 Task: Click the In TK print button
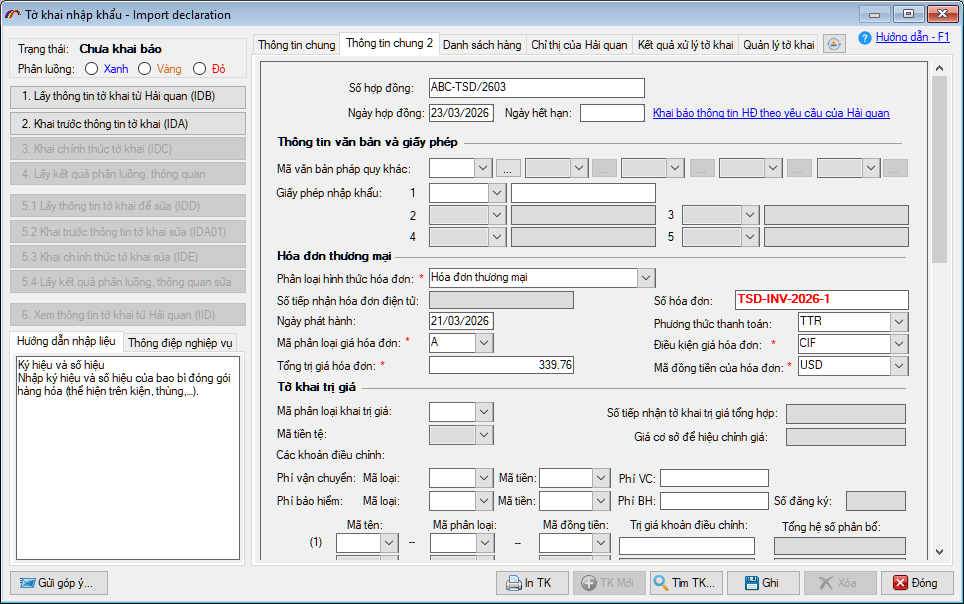point(531,583)
